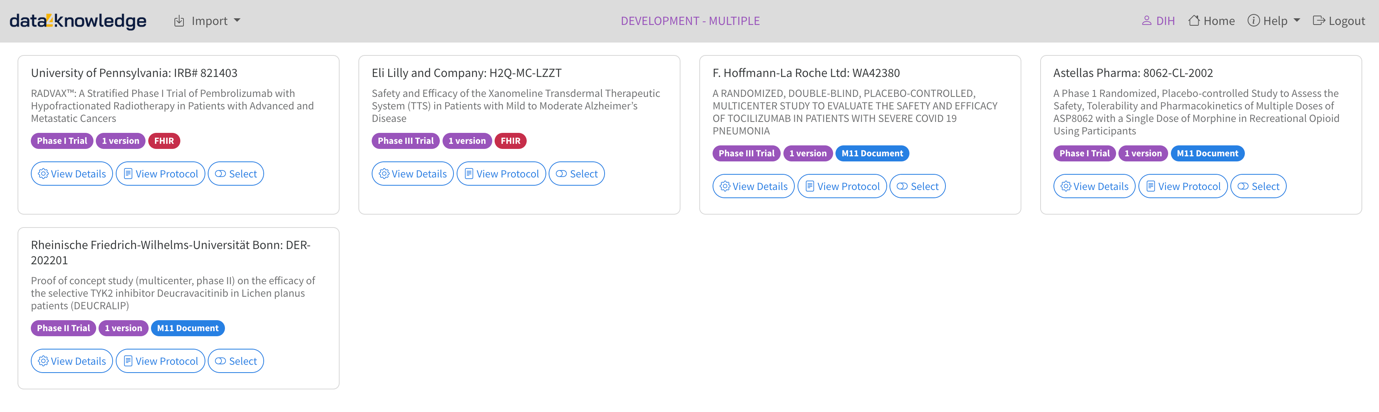Open the Import dropdown menu
Viewport: 1379px width, 412px height.
[x=207, y=21]
